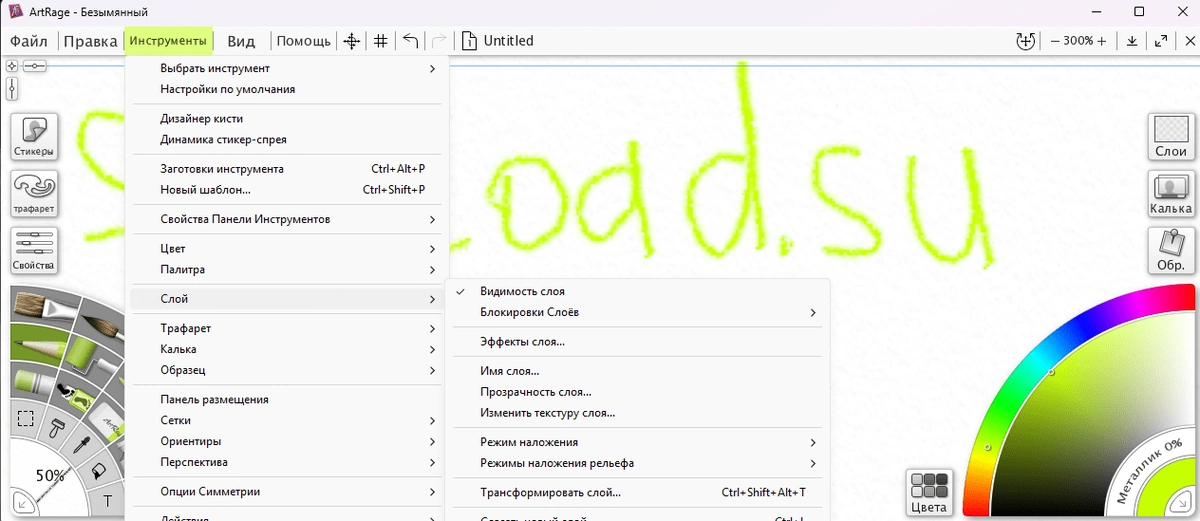Select the rectangular selection tool

(x=25, y=418)
